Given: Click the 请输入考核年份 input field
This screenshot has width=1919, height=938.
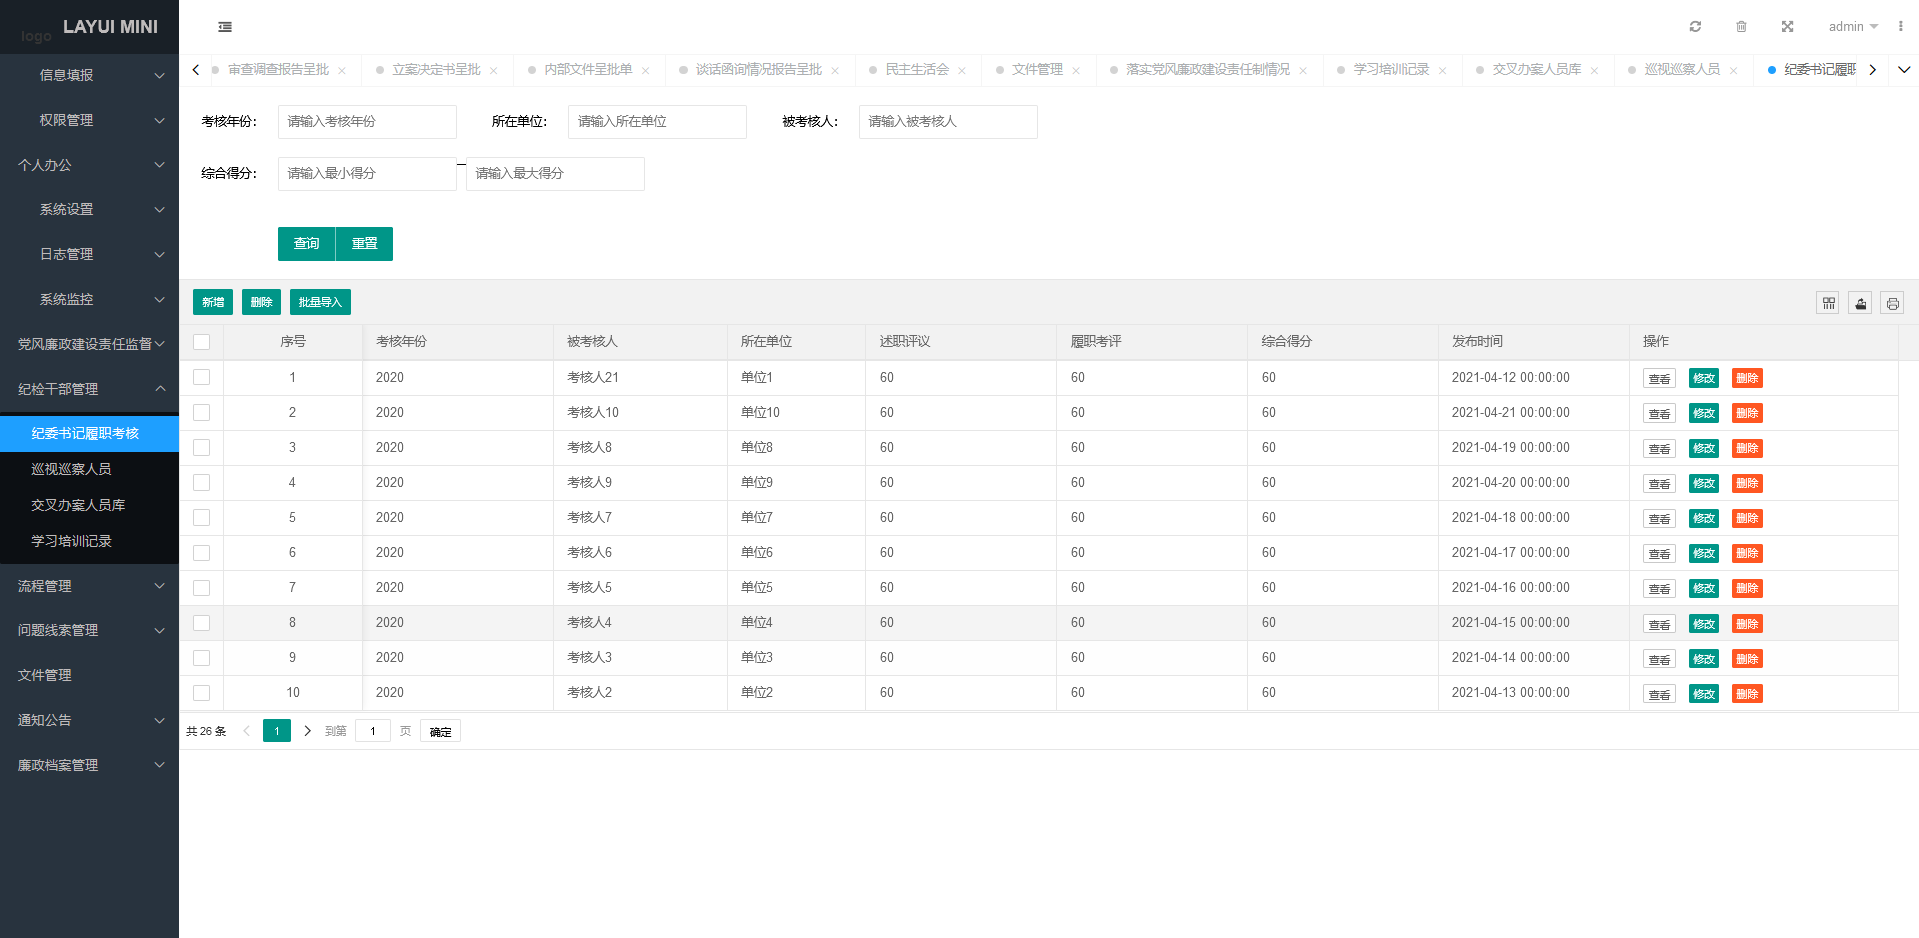Looking at the screenshot, I should coord(367,121).
